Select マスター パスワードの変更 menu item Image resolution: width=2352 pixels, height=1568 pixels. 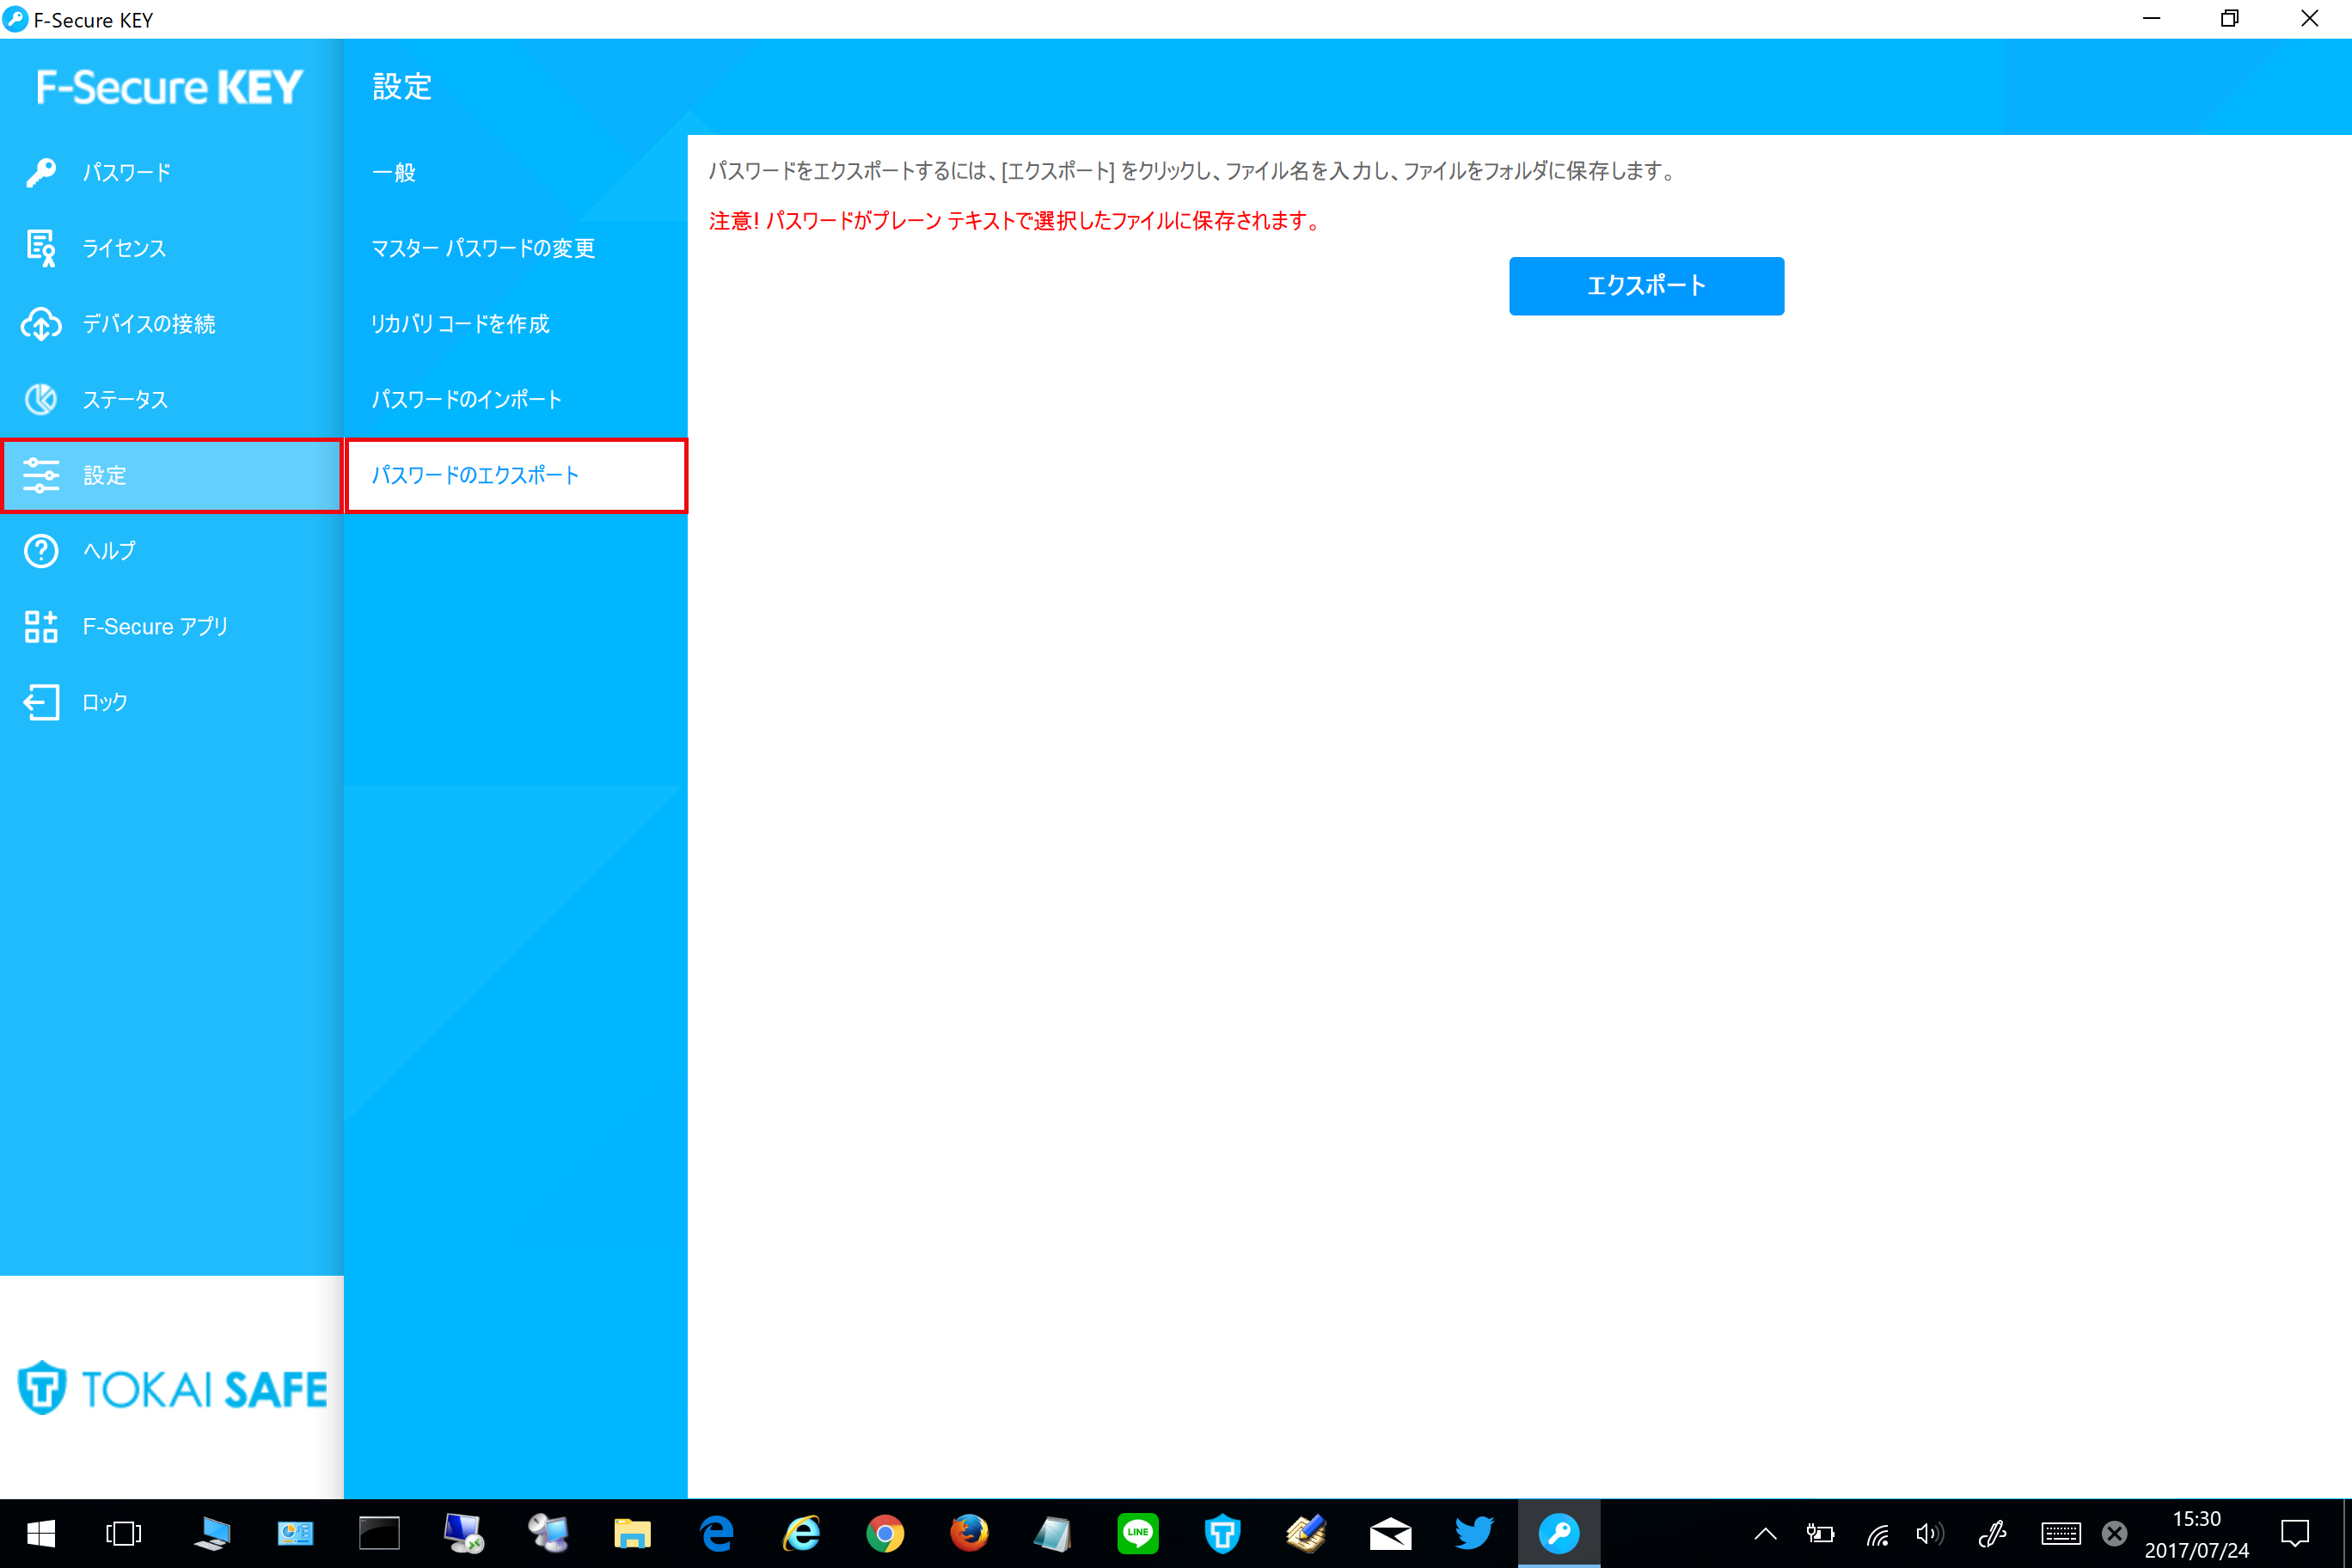point(483,248)
